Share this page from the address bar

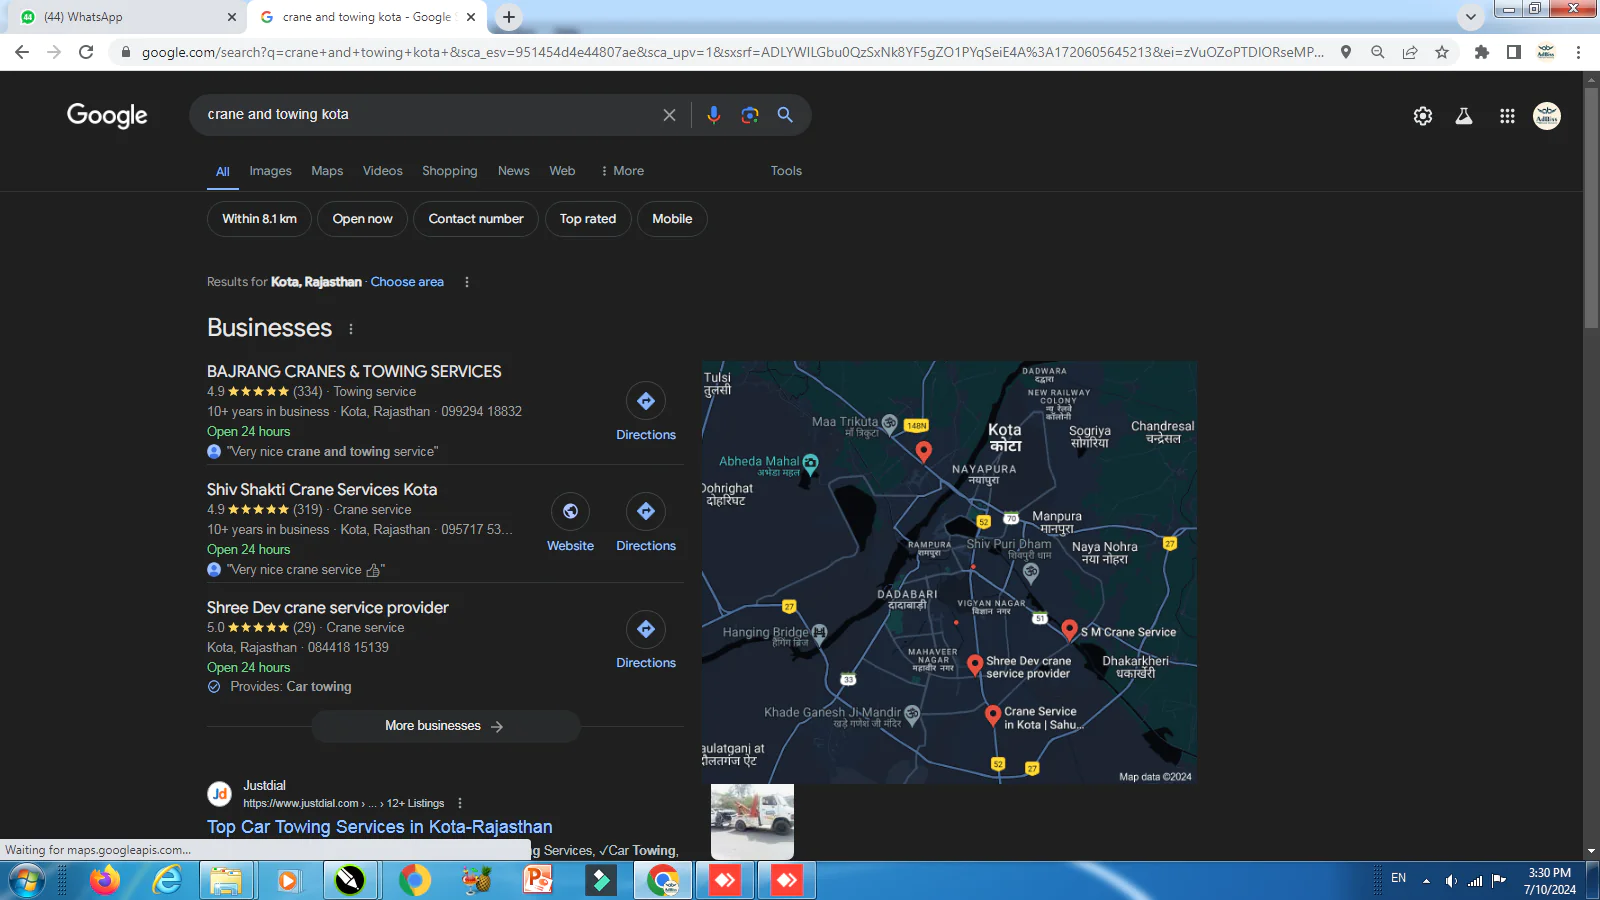(x=1410, y=52)
